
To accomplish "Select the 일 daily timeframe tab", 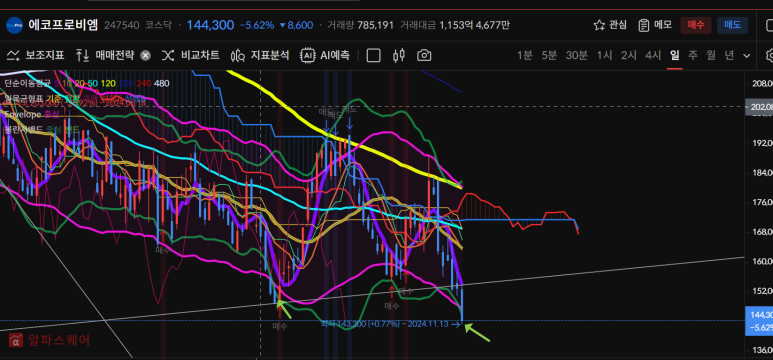I will 674,55.
